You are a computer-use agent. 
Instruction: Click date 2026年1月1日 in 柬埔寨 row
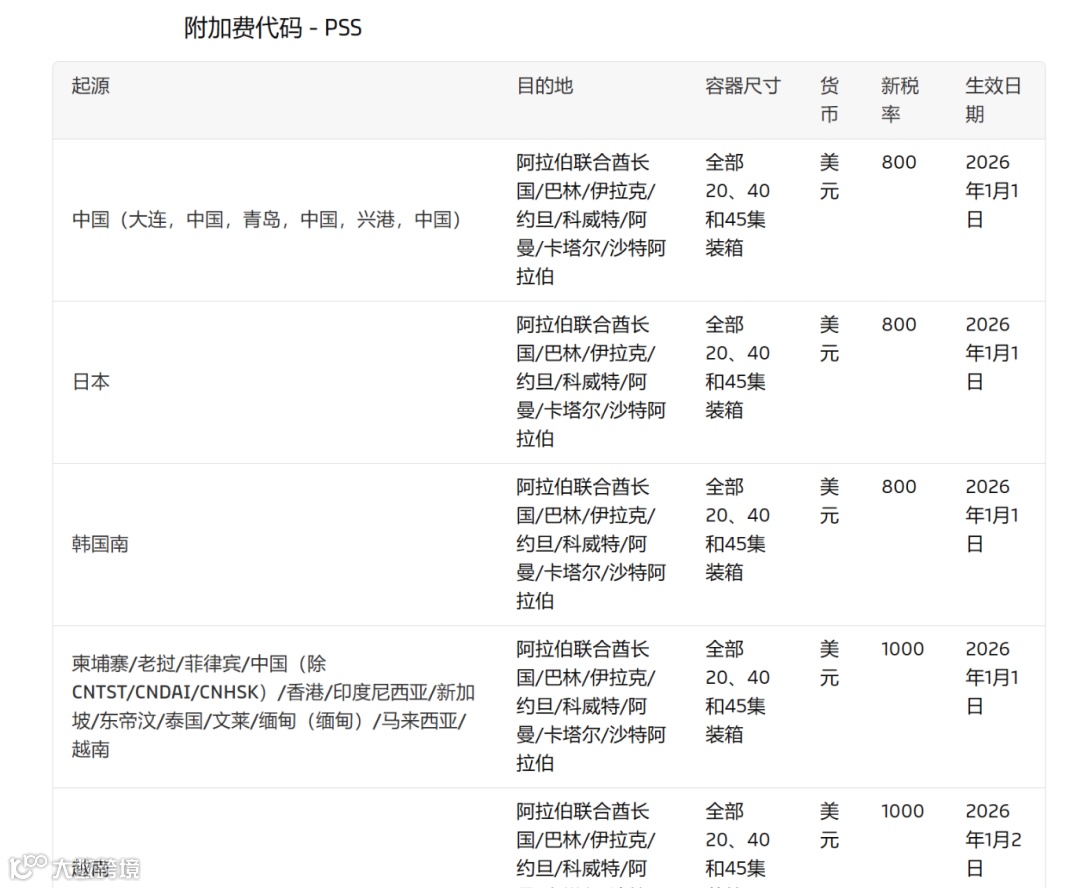pos(992,678)
